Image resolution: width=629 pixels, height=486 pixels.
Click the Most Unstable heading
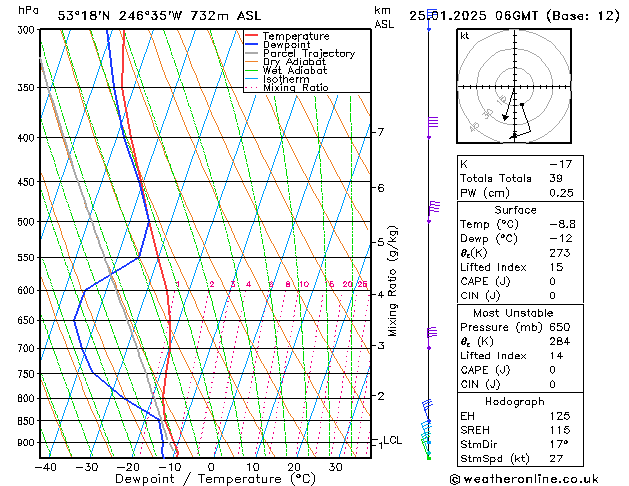point(513,313)
